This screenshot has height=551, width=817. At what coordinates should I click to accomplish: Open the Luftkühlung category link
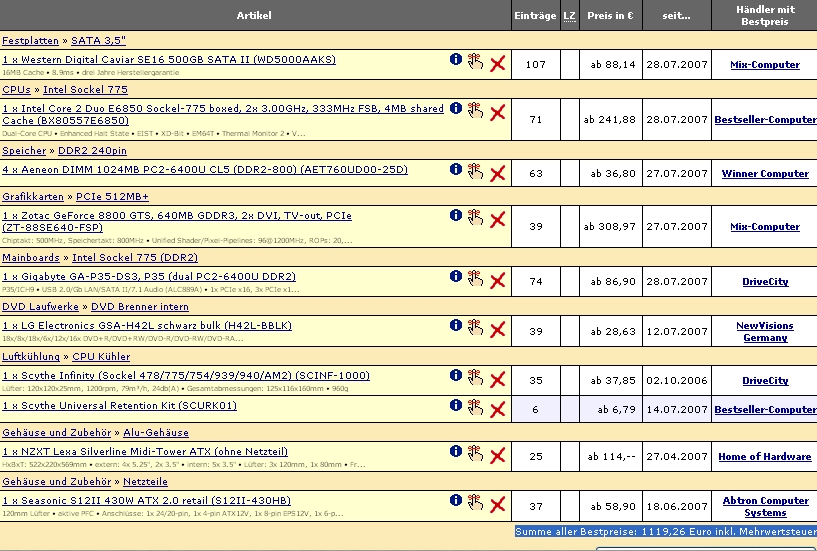click(x=31, y=357)
